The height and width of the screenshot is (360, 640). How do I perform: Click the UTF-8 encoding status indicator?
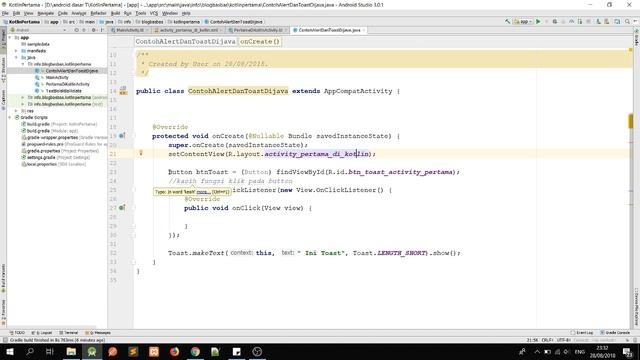[x=564, y=340]
